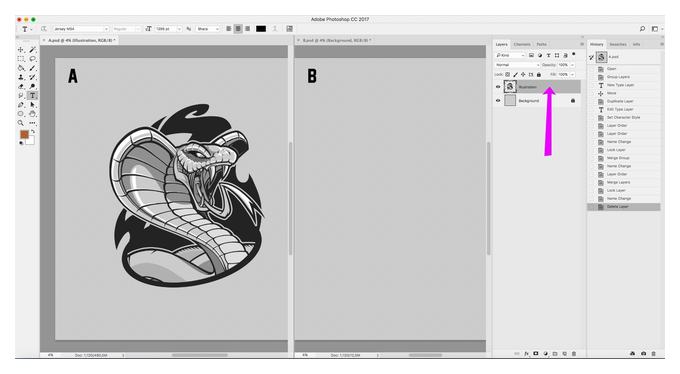Open the Edit Toolbar three-dots button
680x374 pixels.
pyautogui.click(x=33, y=123)
